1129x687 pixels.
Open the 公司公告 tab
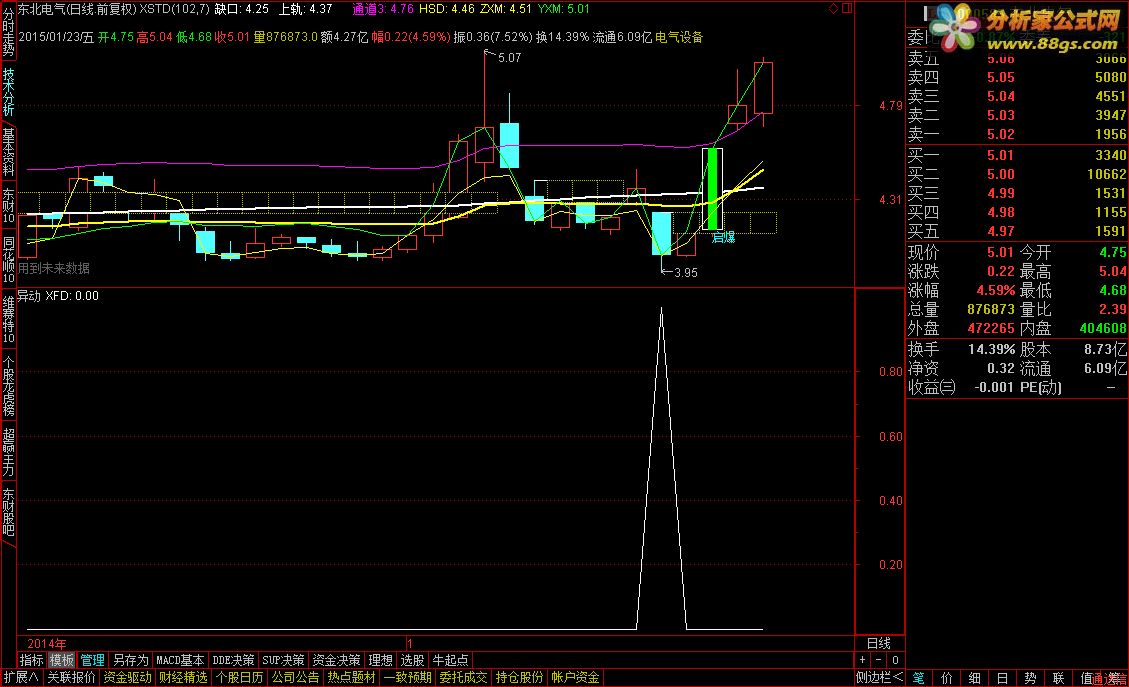pos(296,677)
